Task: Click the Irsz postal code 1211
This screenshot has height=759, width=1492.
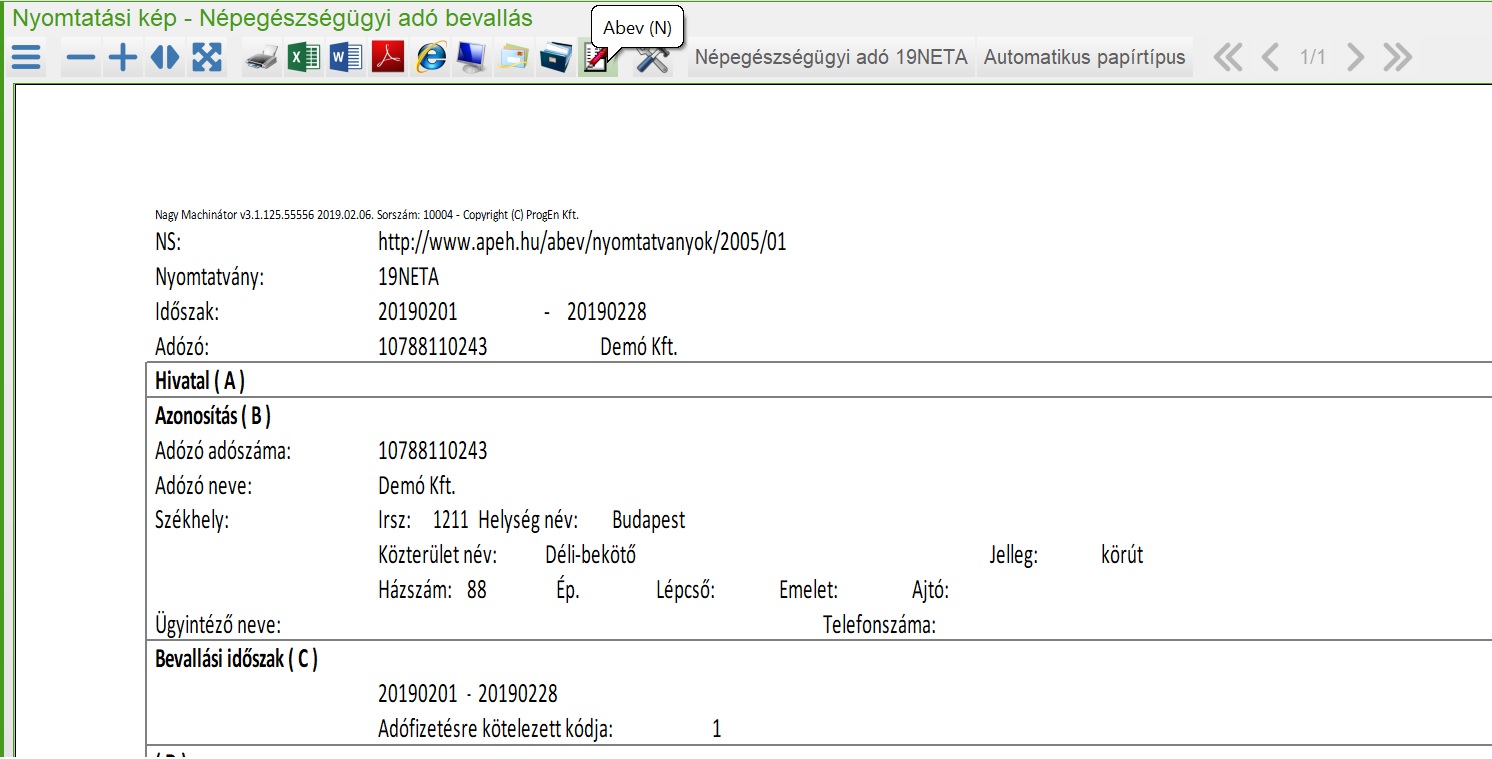Action: coord(451,521)
